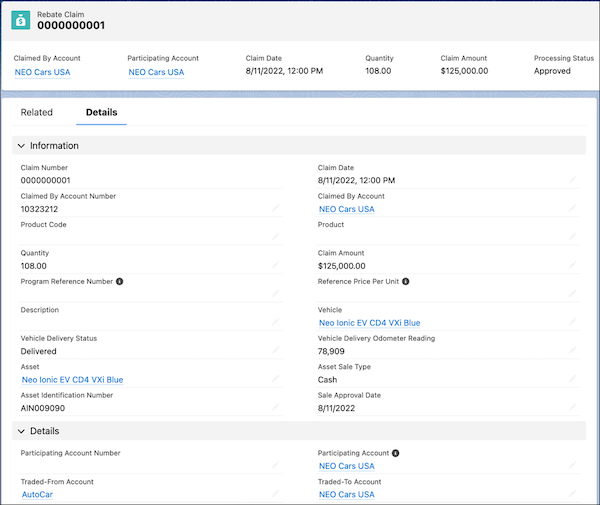Edit the Asset Sale Type pencil icon
The width and height of the screenshot is (600, 505).
(x=572, y=379)
